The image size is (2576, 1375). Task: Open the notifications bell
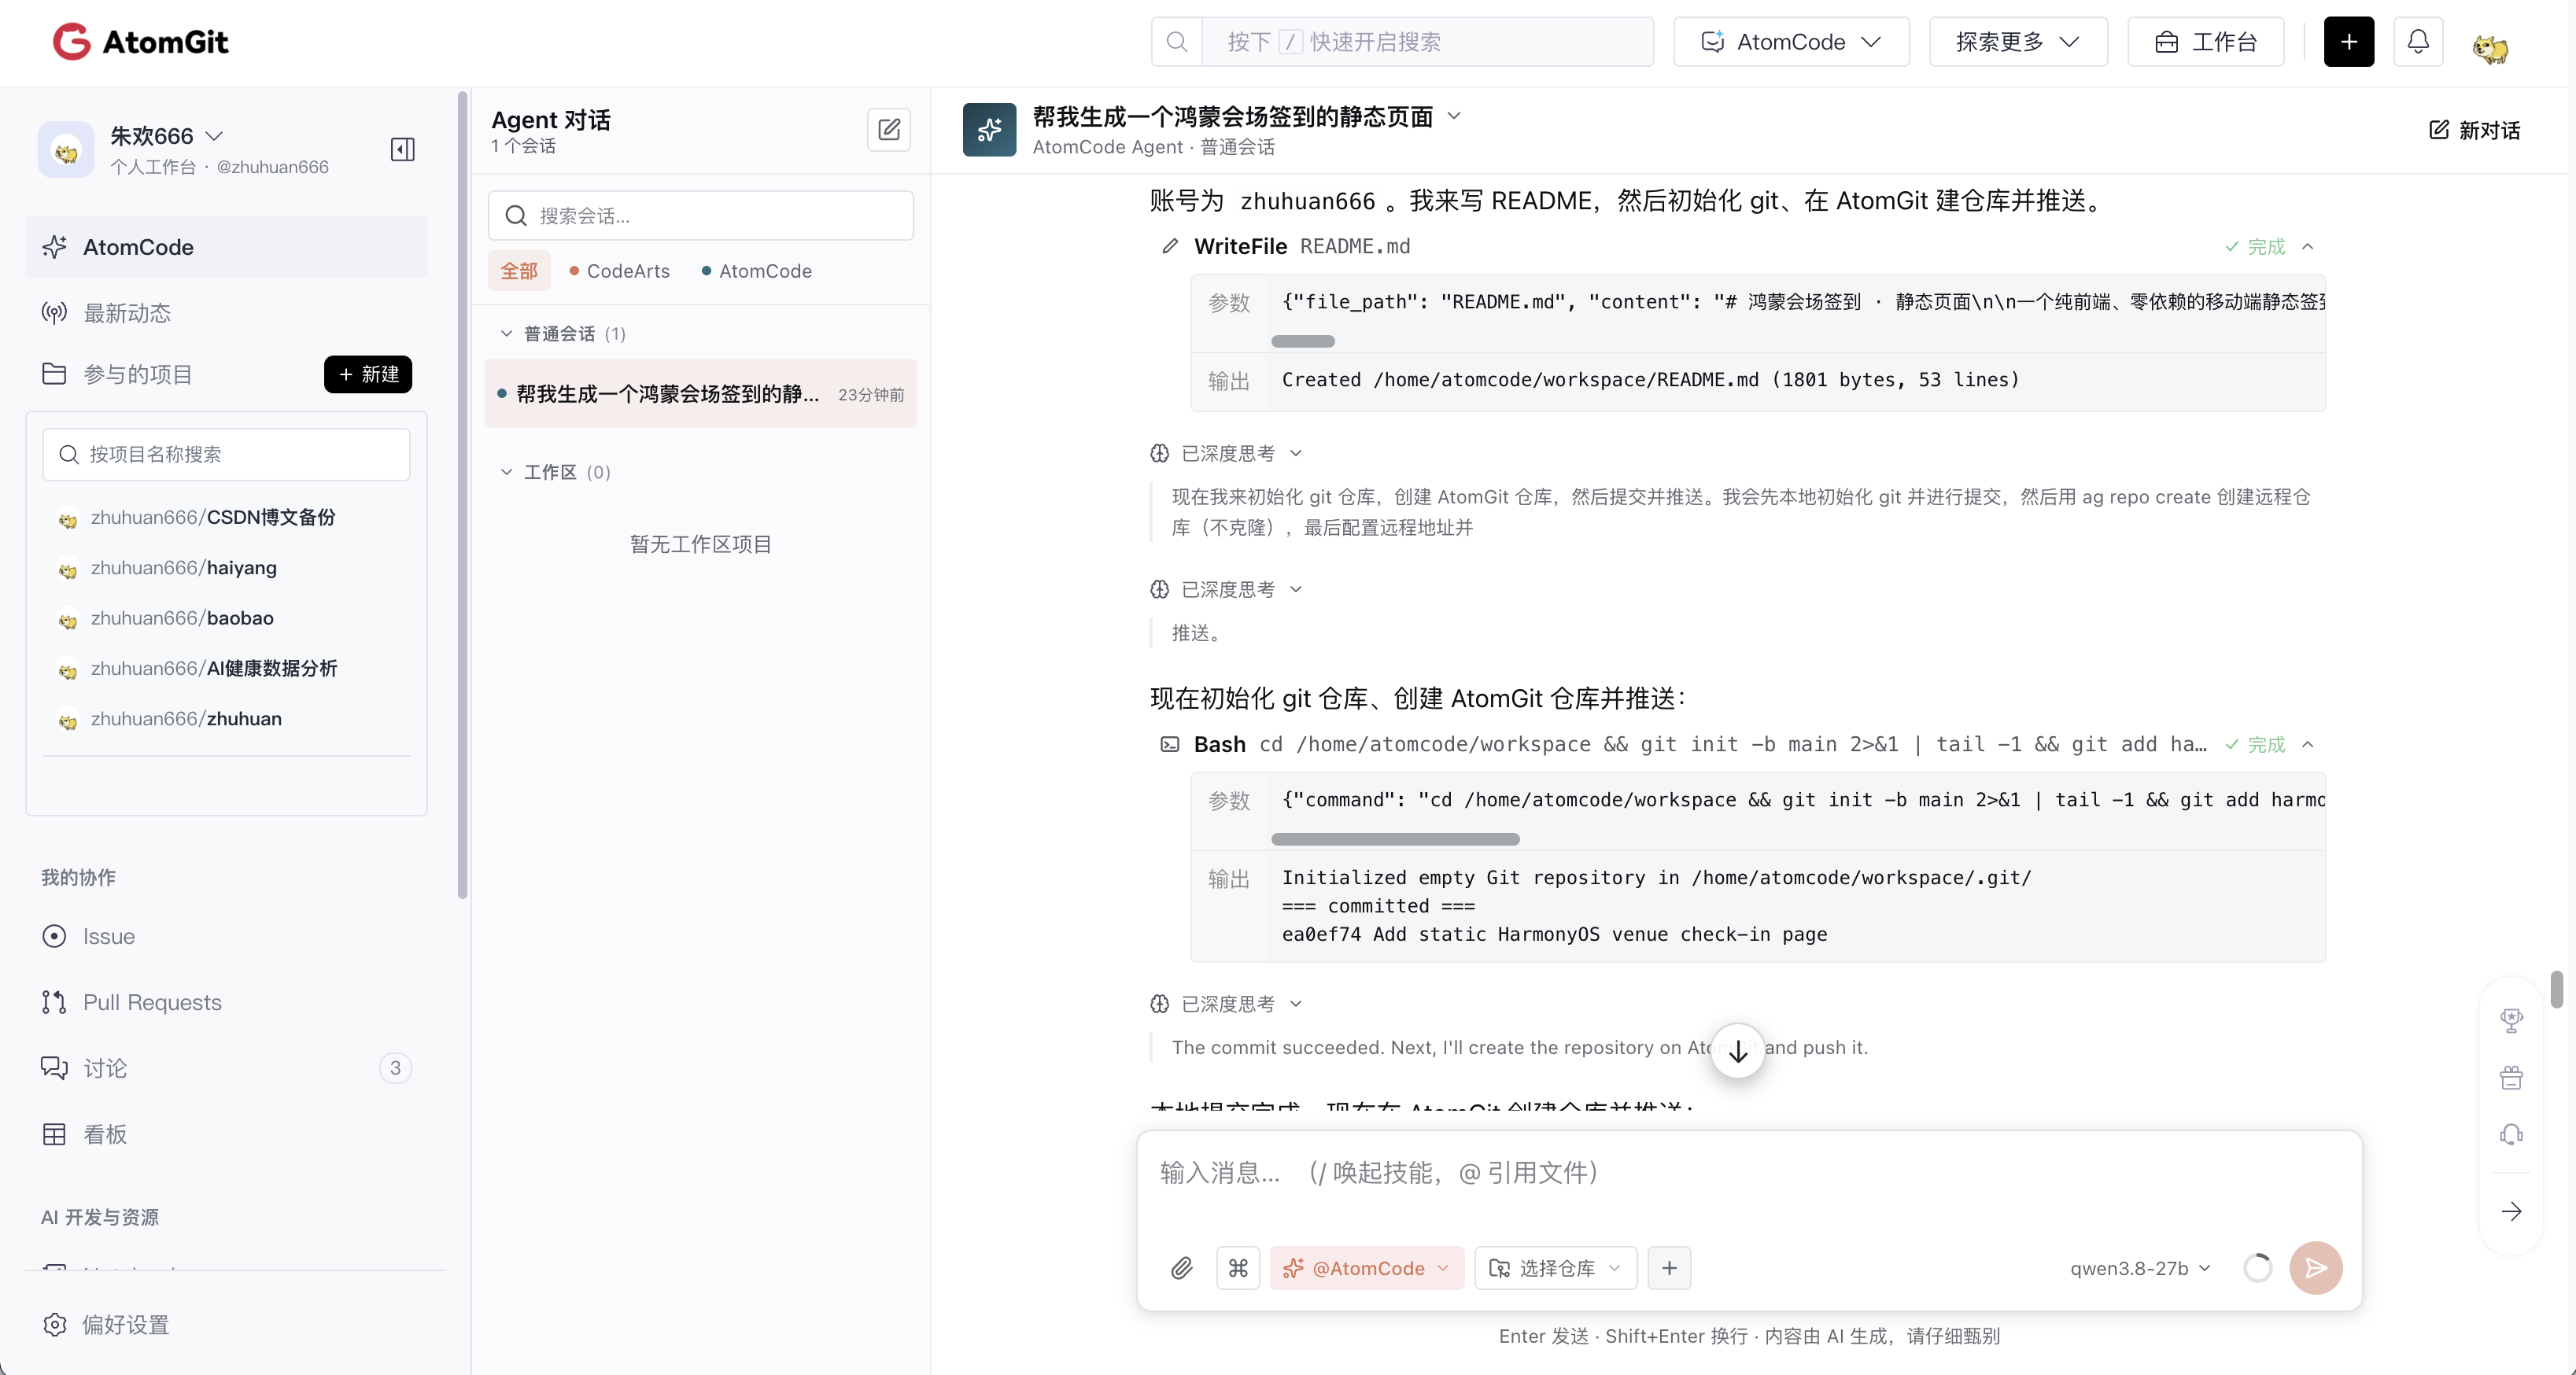point(2418,42)
